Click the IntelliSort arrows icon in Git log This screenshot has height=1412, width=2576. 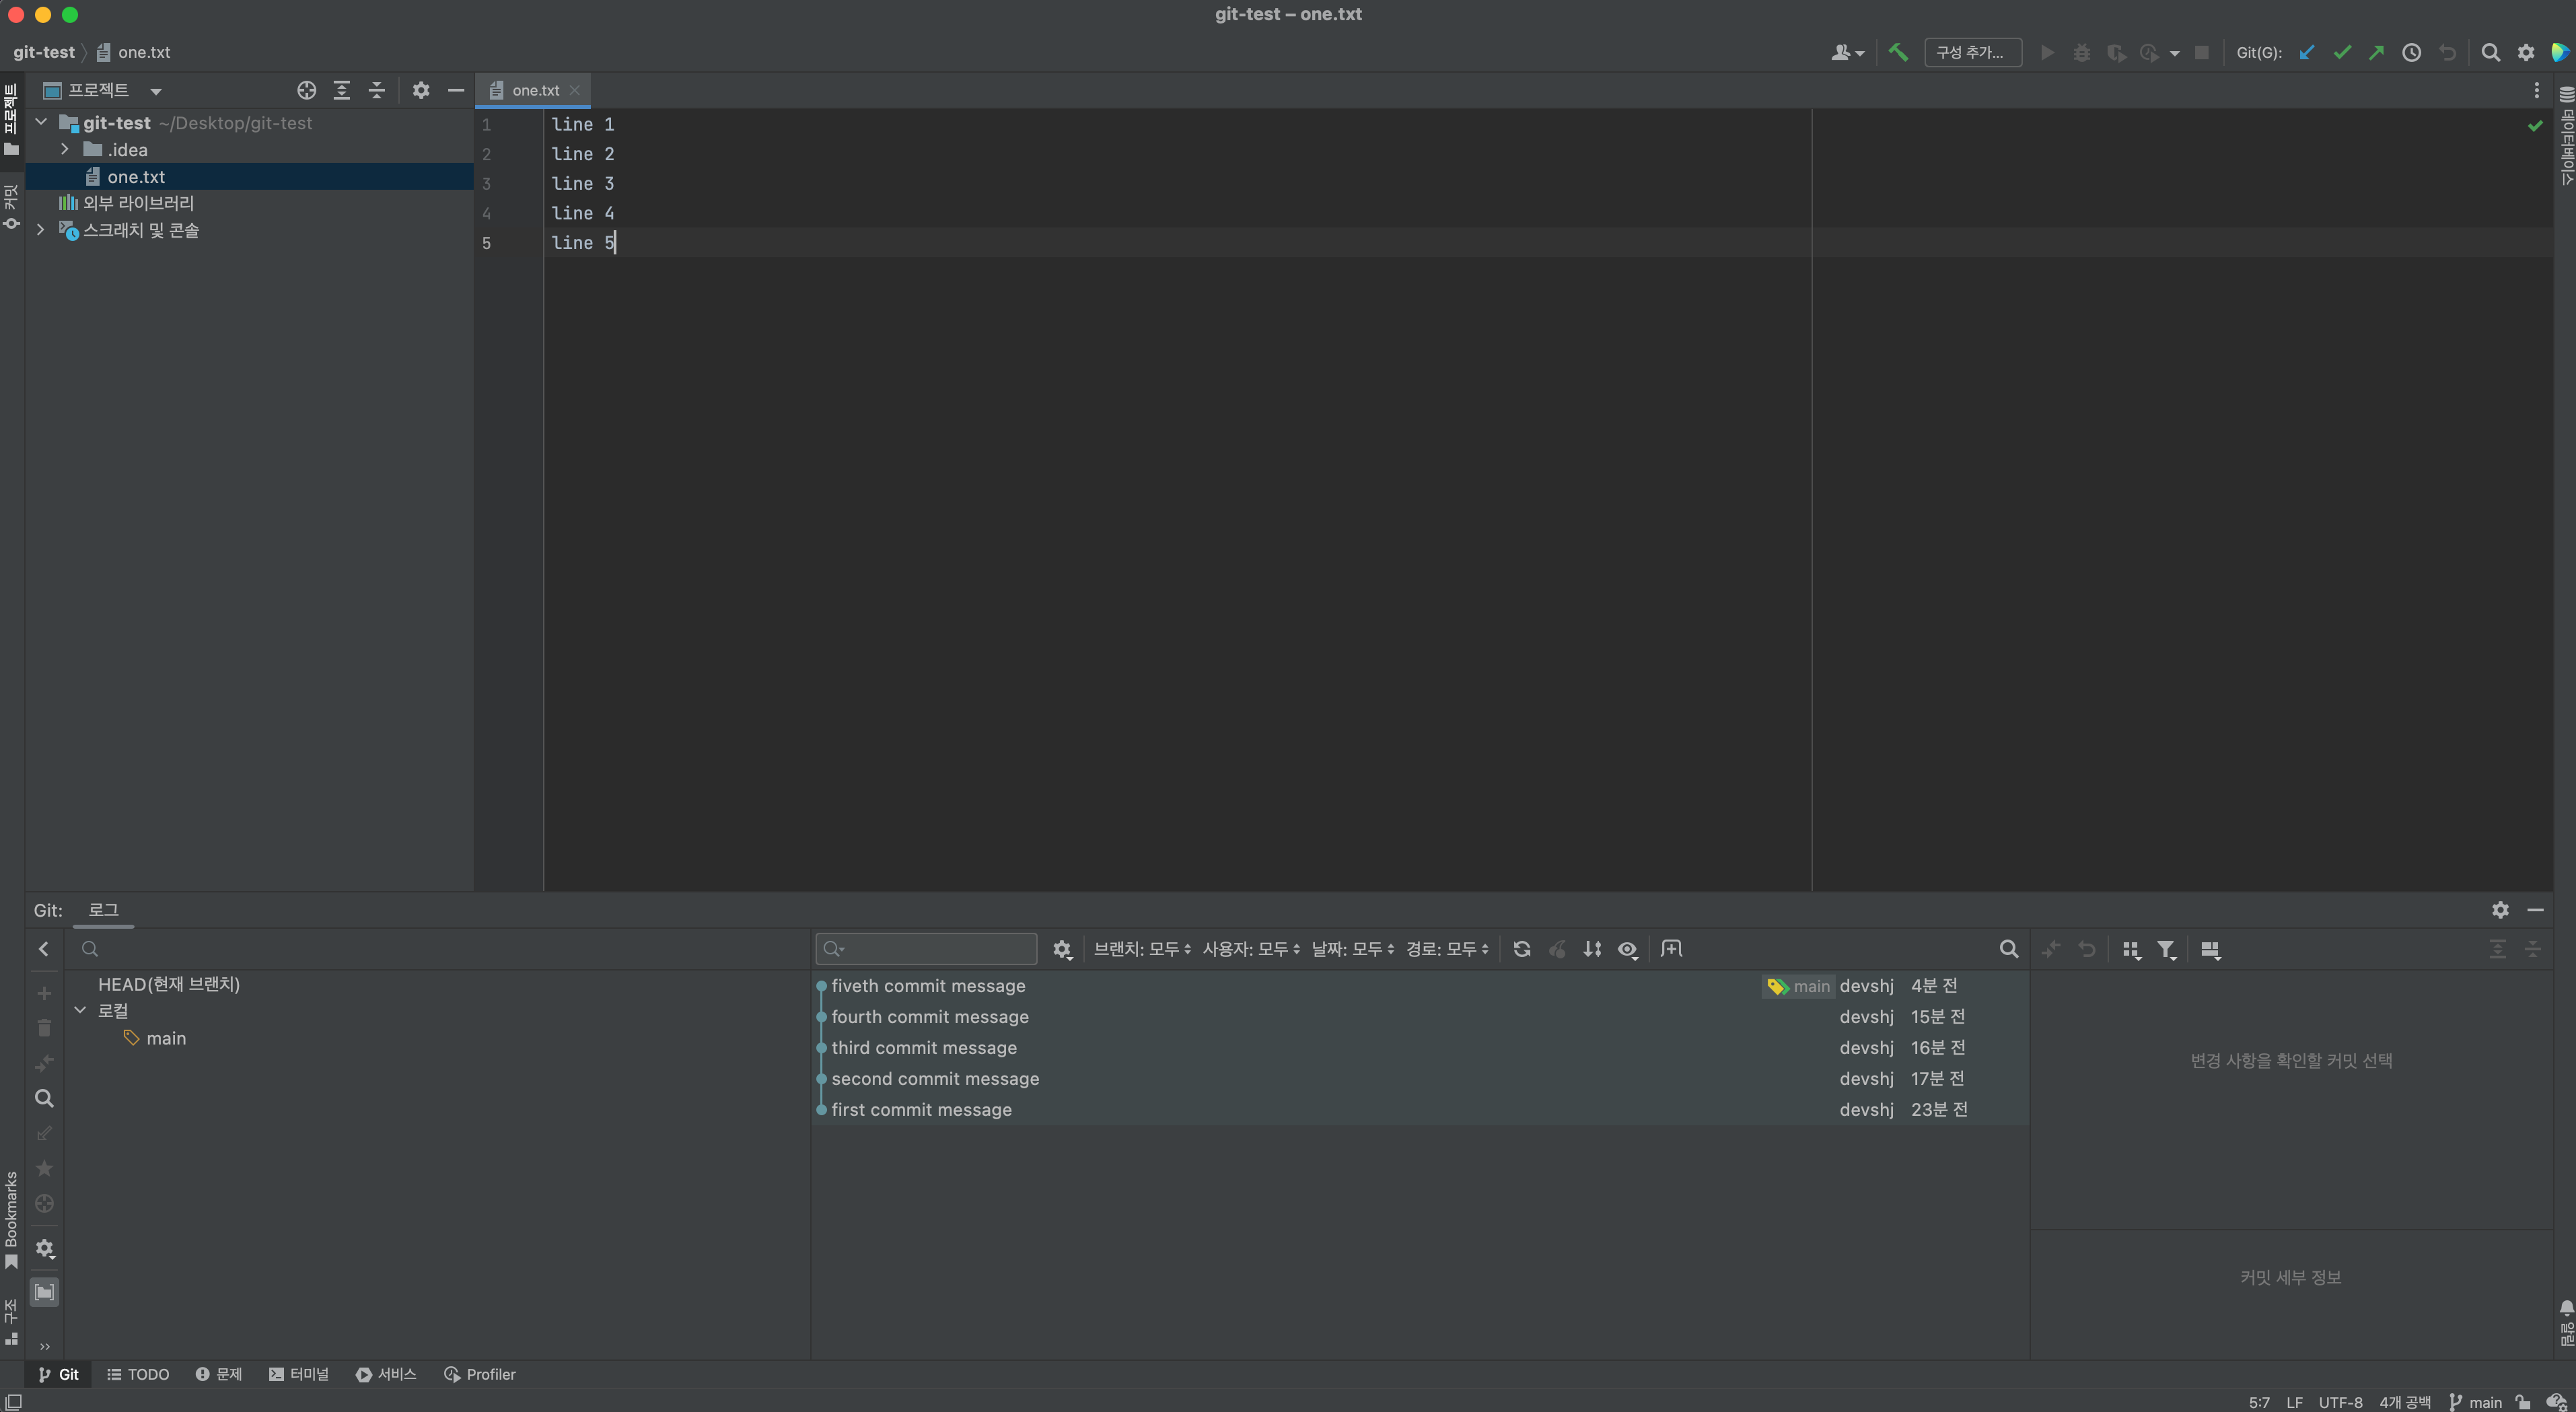[1592, 949]
